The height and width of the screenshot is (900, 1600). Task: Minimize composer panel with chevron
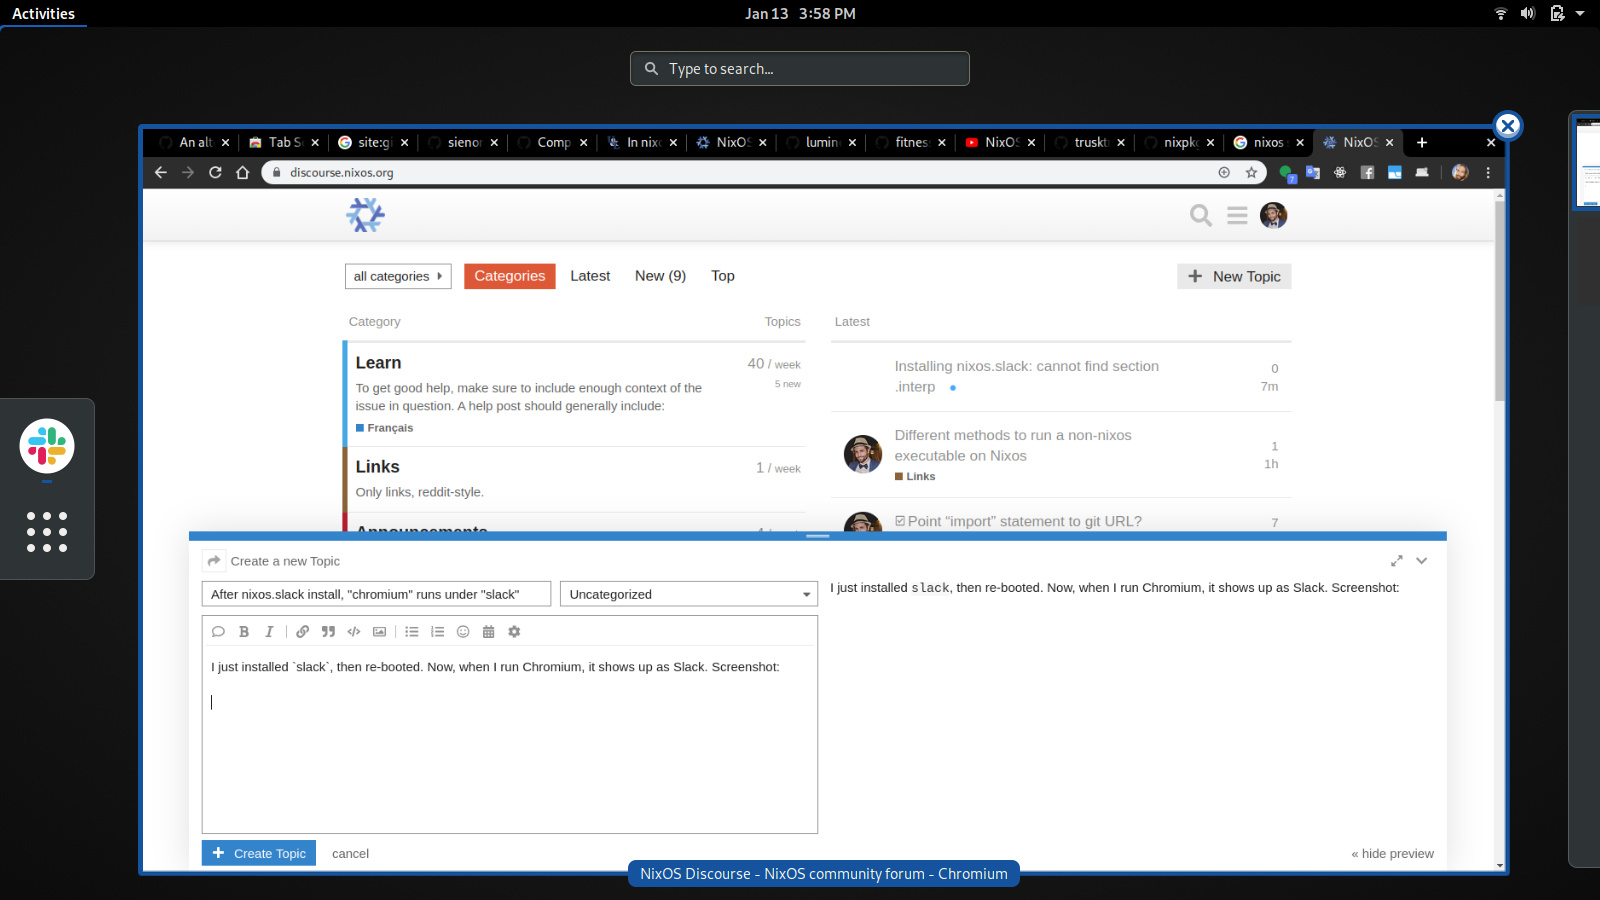(x=1422, y=561)
